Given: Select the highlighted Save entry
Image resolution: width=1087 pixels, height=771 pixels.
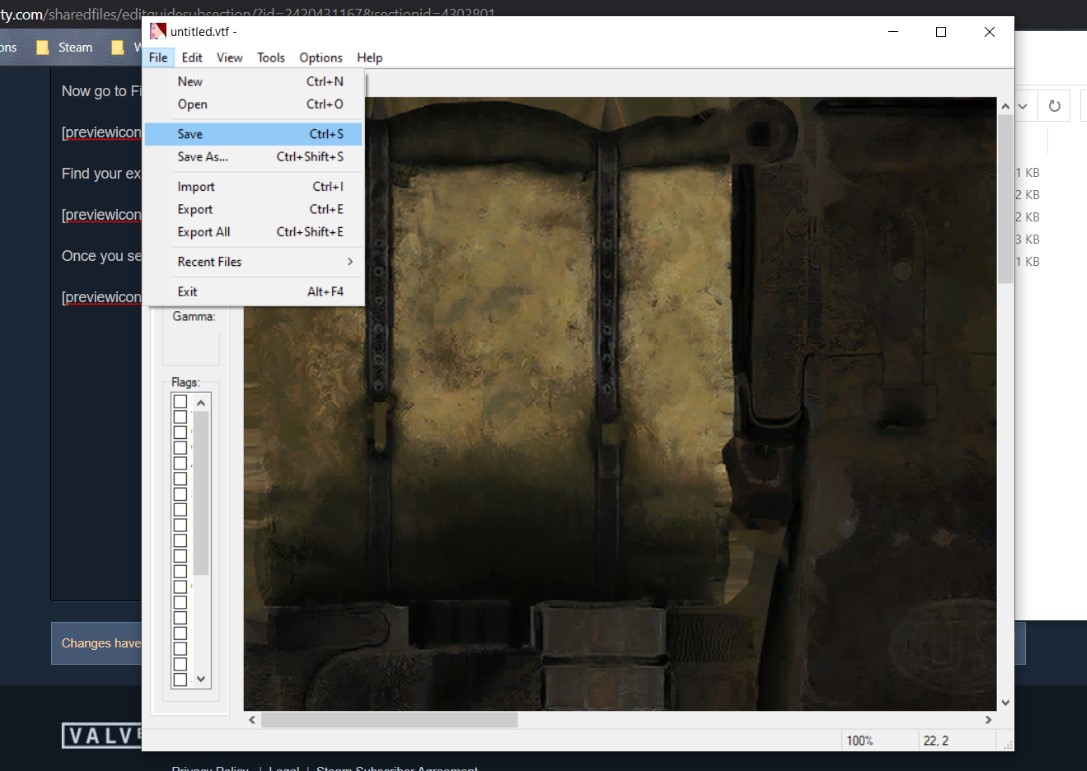Looking at the screenshot, I should [x=254, y=134].
